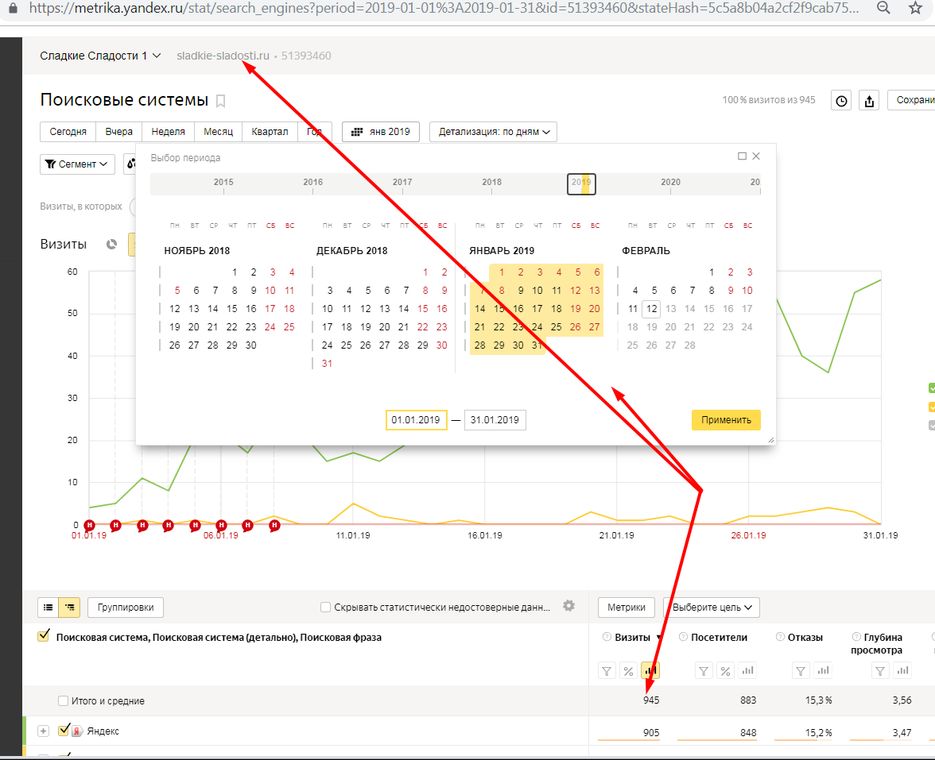Close the Выбор периода popup
This screenshot has height=760, width=935.
[756, 156]
